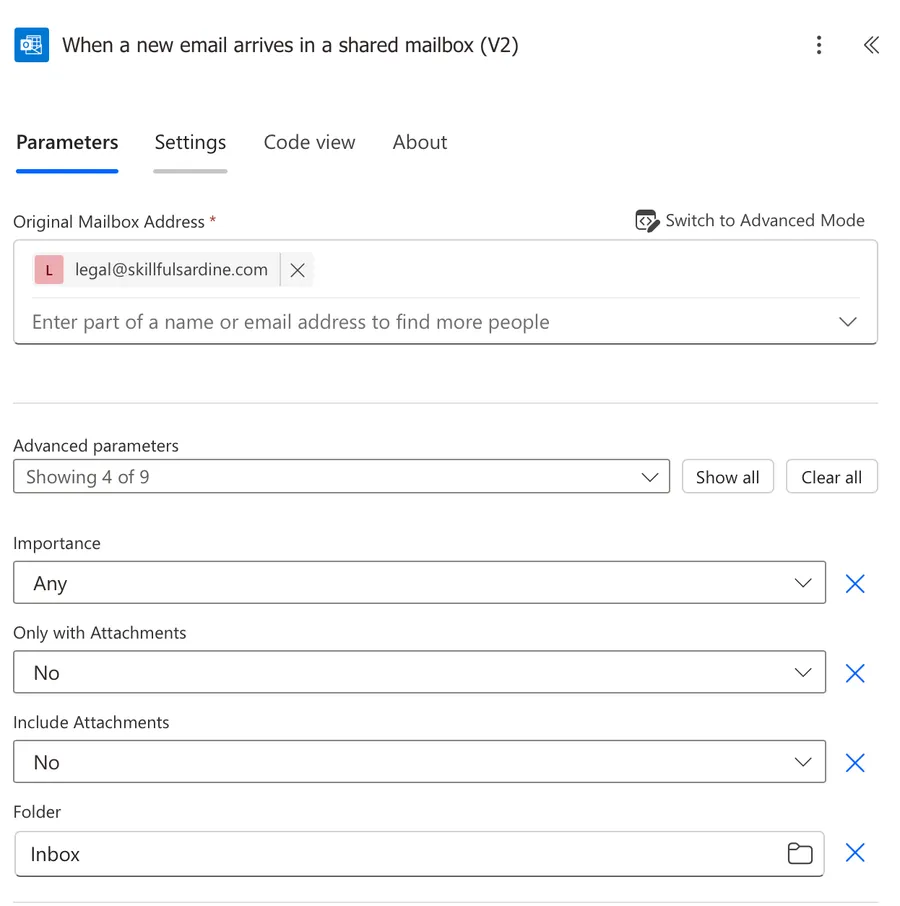This screenshot has height=906, width=900.
Task: Switch to the Settings tab
Action: point(190,142)
